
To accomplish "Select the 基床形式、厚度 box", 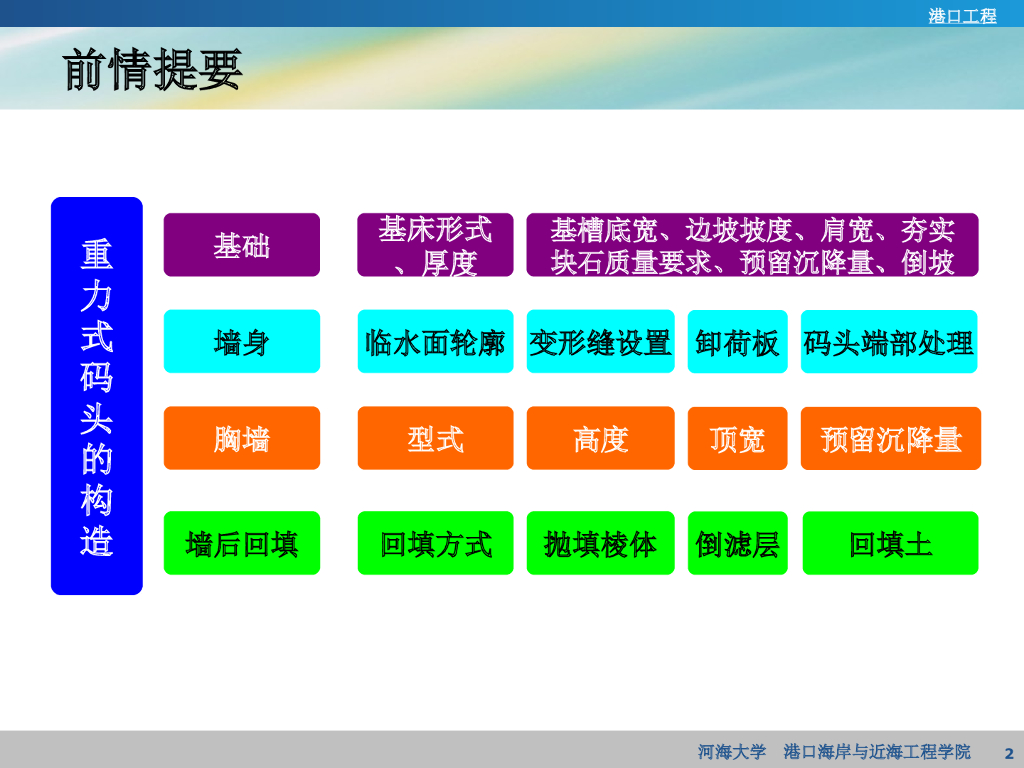I will point(435,245).
